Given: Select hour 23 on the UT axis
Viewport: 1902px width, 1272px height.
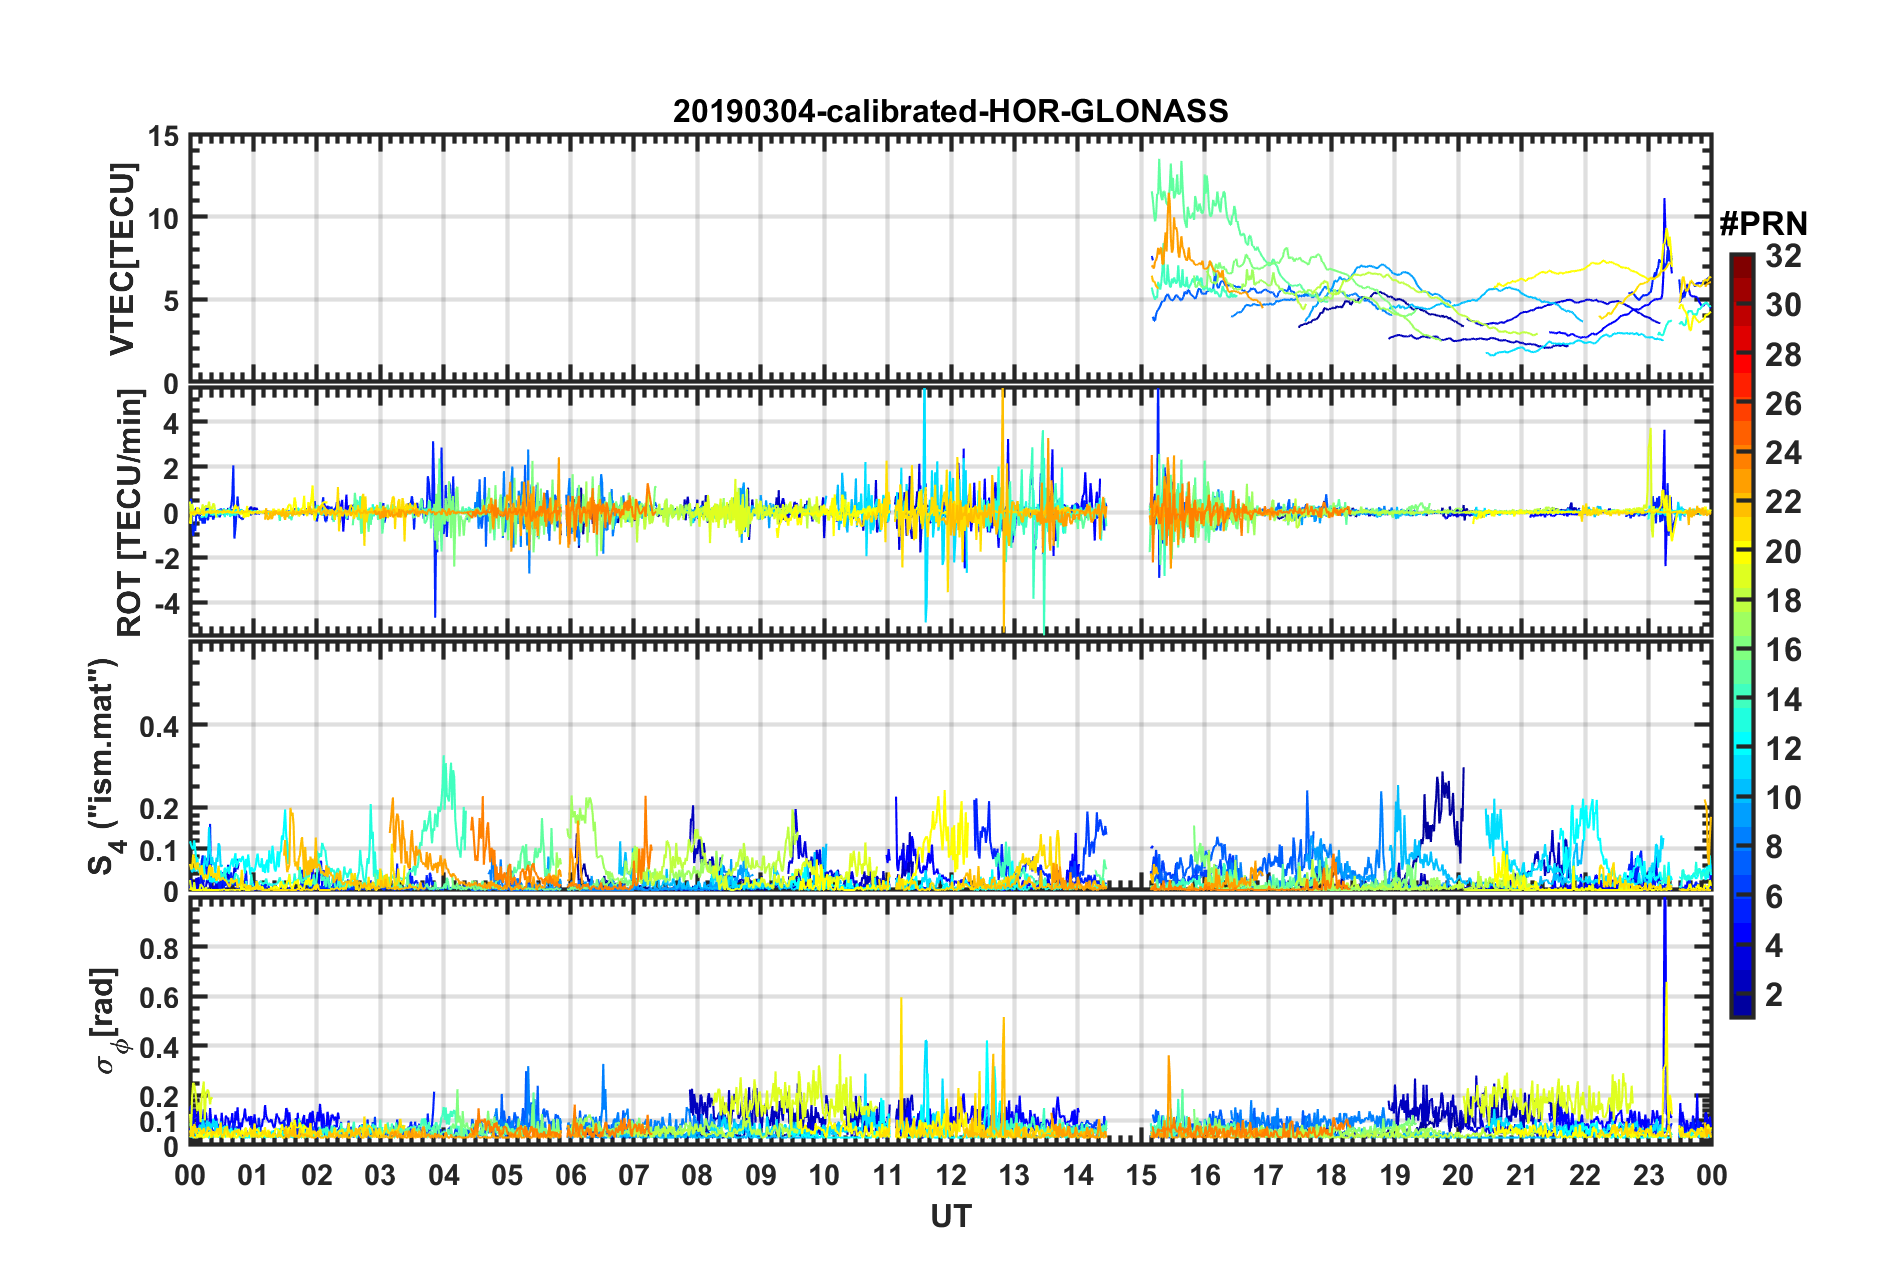Looking at the screenshot, I should [x=1648, y=1175].
